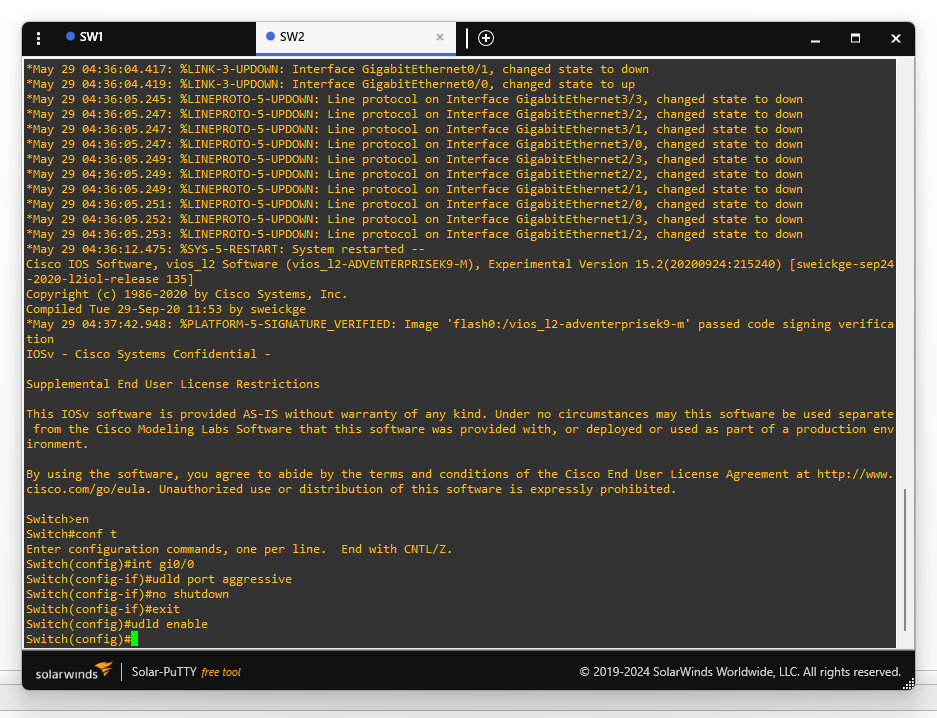
Task: Click the 'udld port aggressive' command line
Action: click(159, 579)
